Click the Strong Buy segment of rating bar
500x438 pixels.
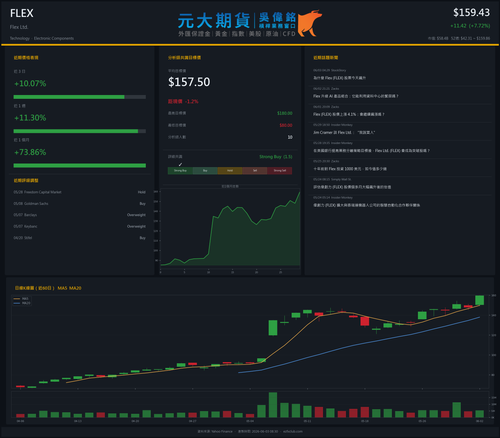(x=180, y=171)
